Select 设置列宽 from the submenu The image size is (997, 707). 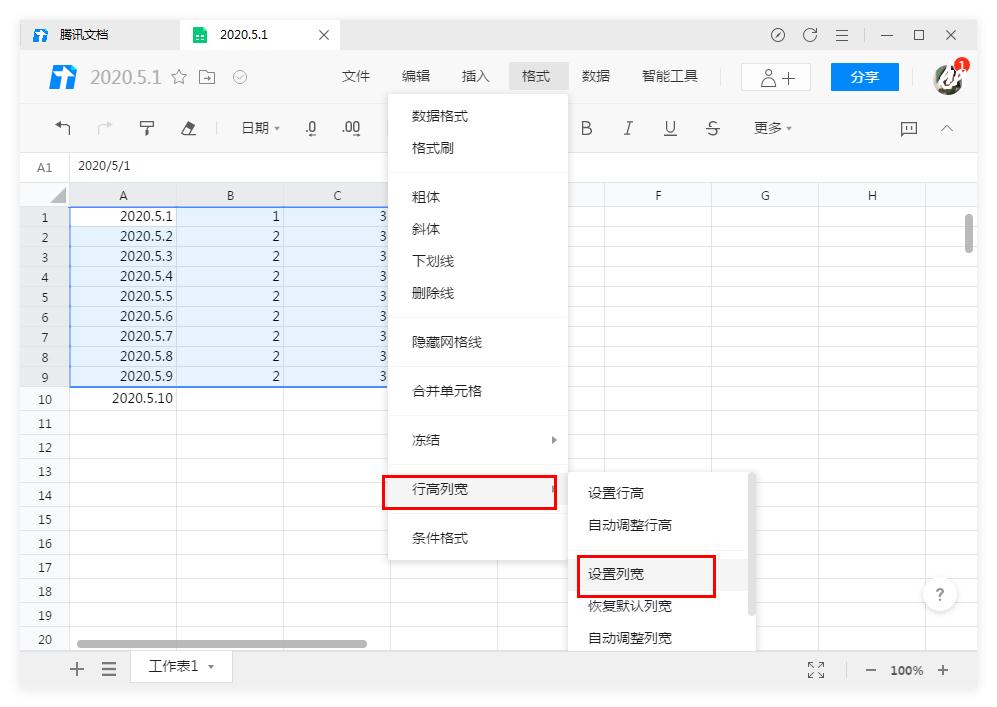coord(614,576)
